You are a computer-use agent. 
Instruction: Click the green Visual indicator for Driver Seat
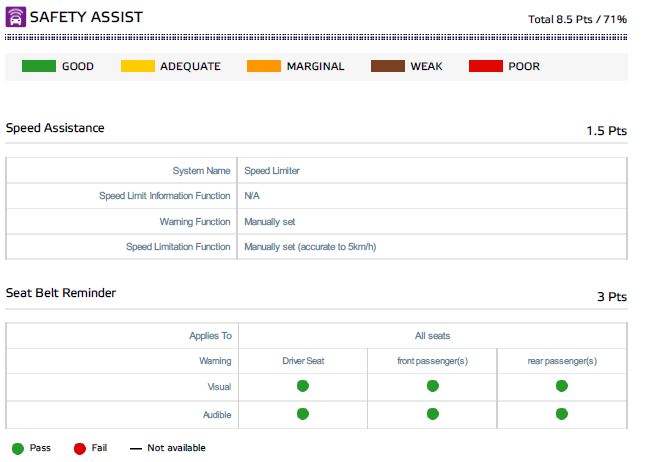tap(302, 386)
